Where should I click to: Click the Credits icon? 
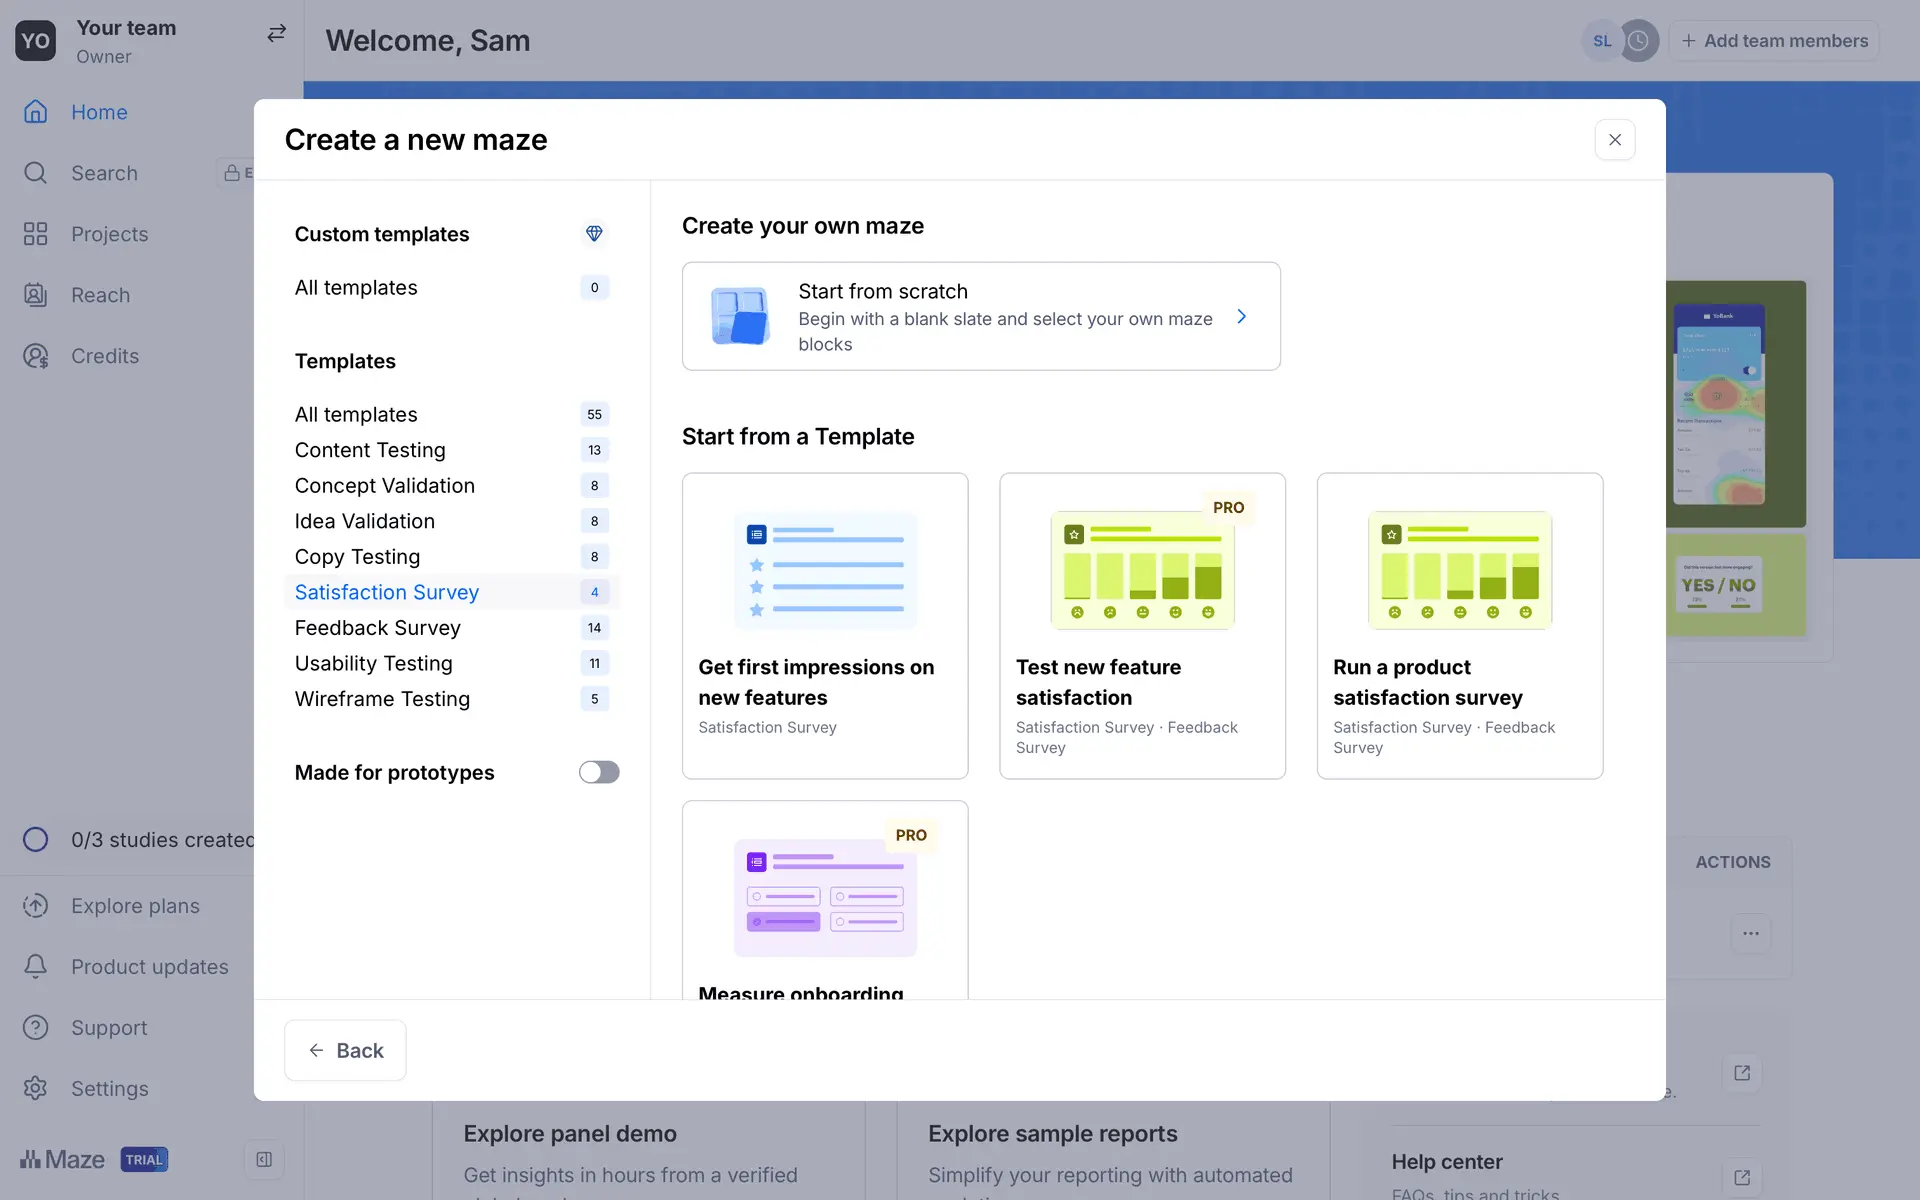[36, 356]
